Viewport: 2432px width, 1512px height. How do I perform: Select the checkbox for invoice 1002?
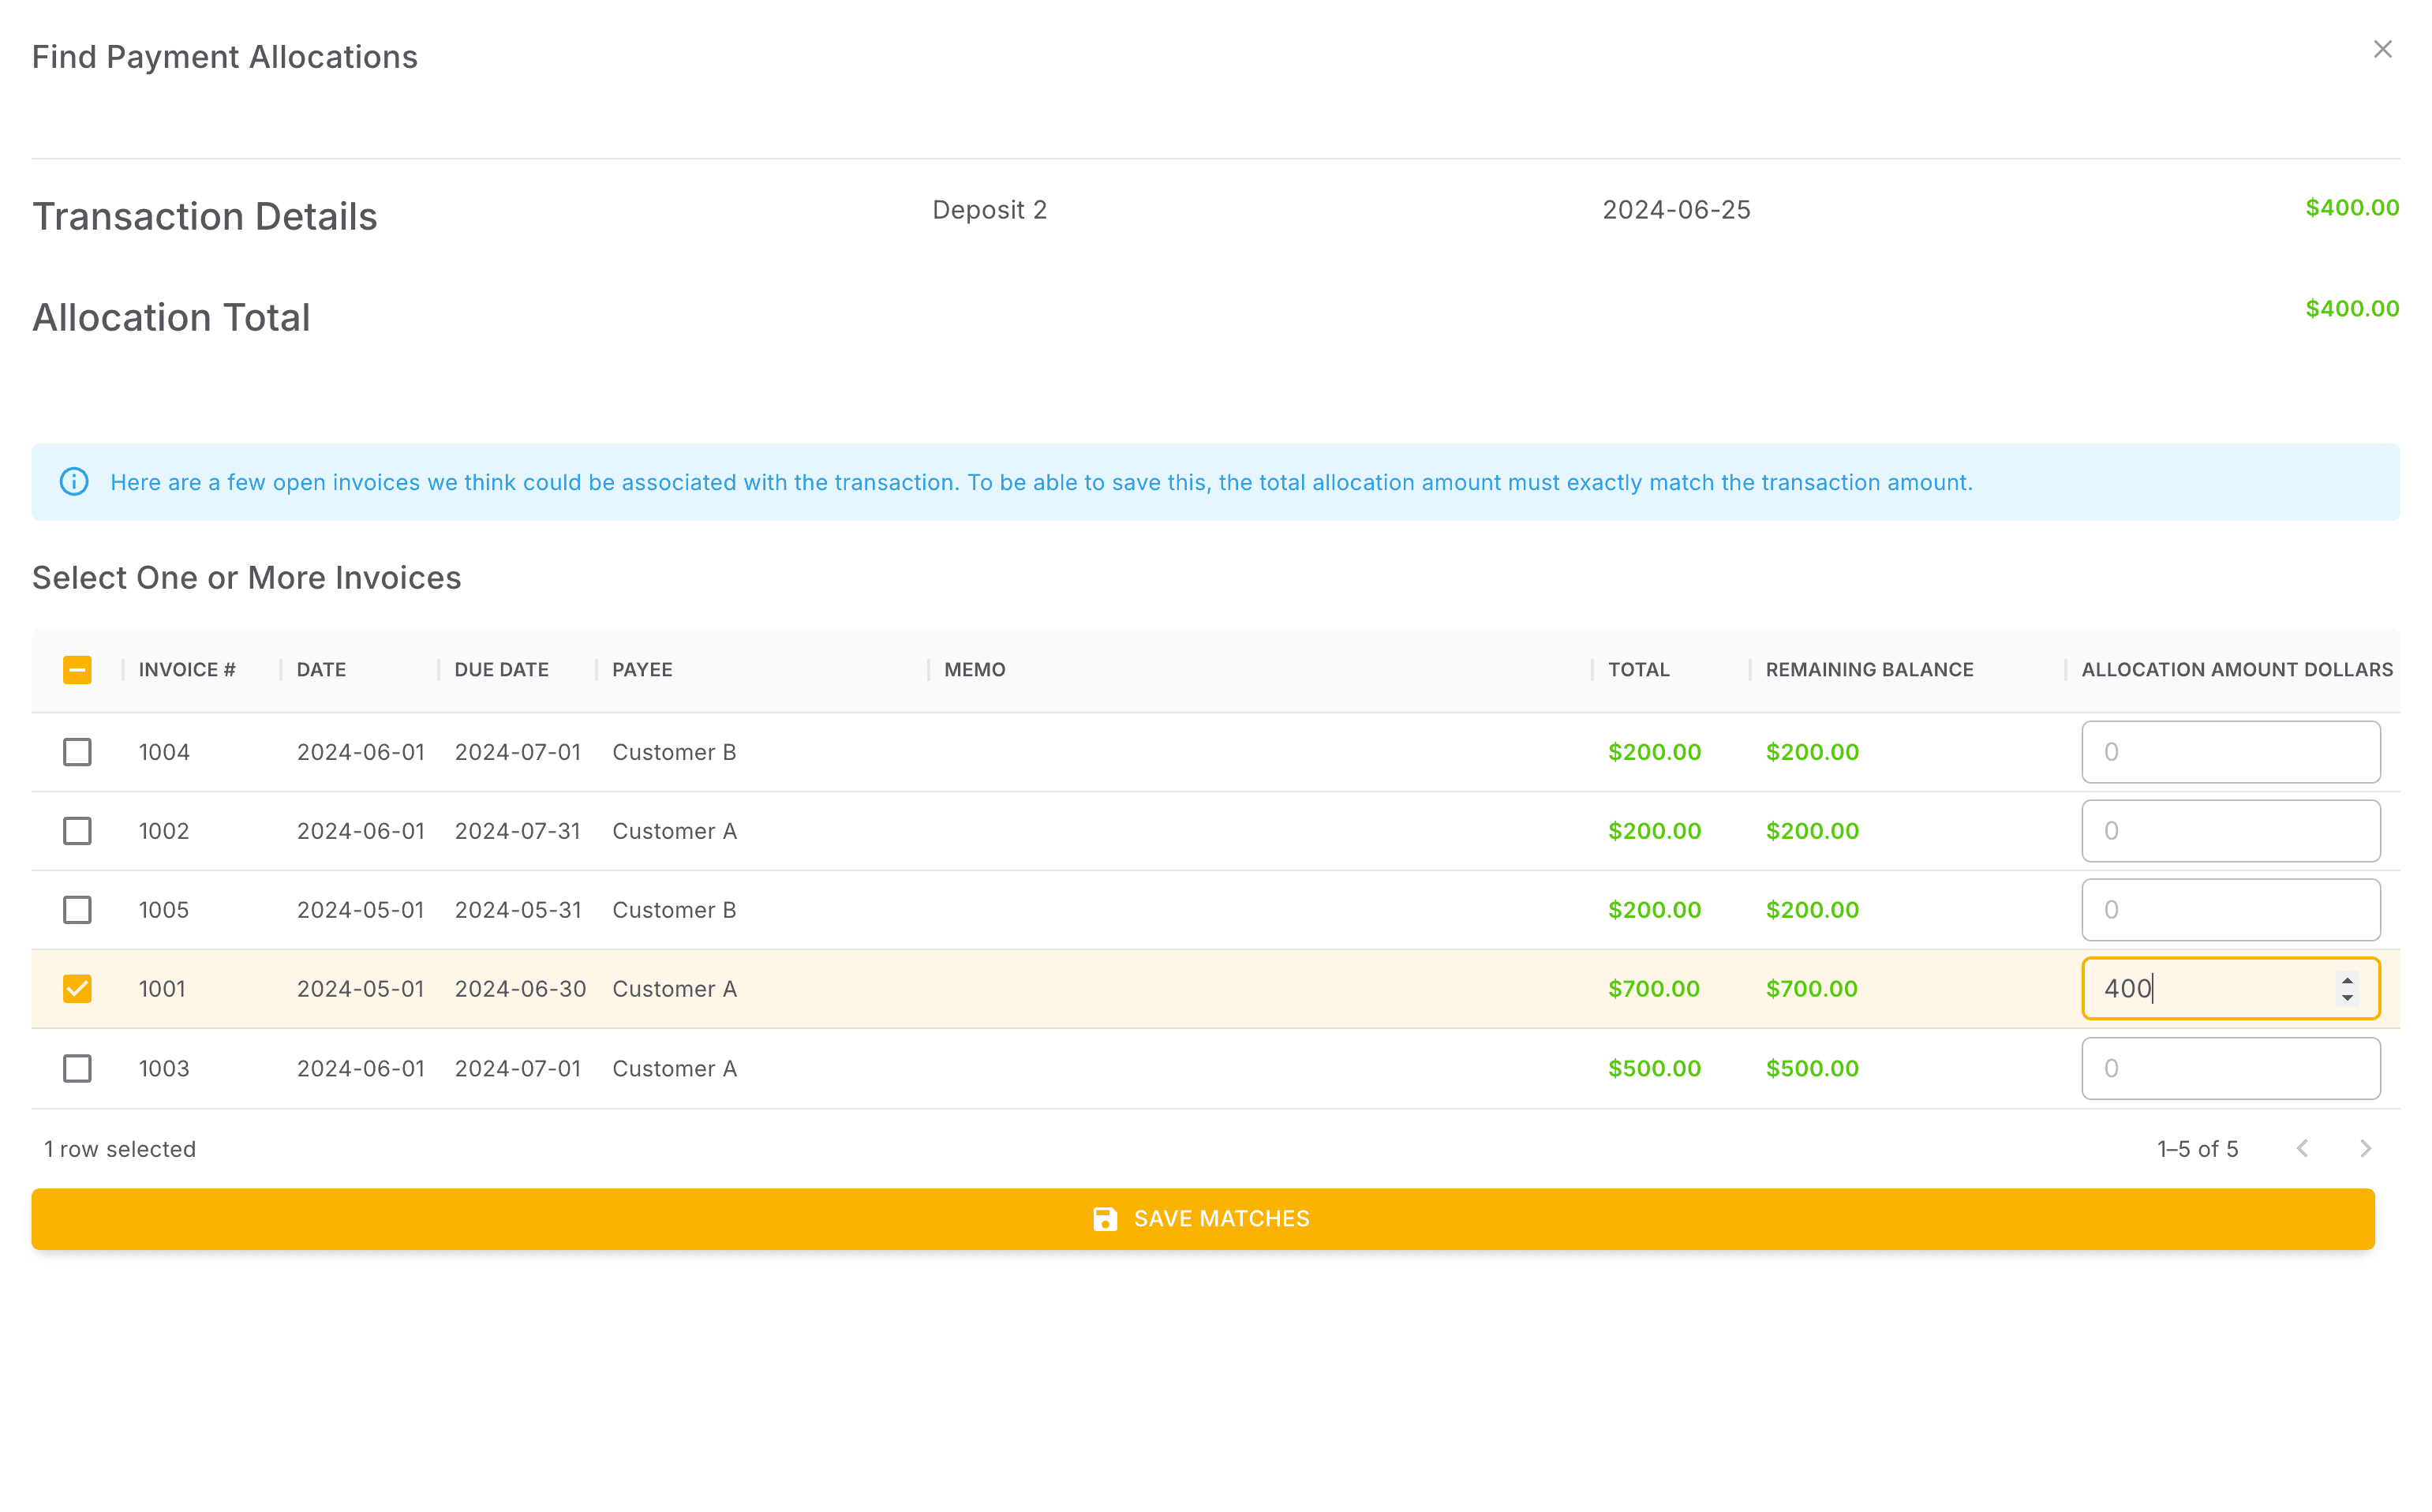click(x=78, y=830)
